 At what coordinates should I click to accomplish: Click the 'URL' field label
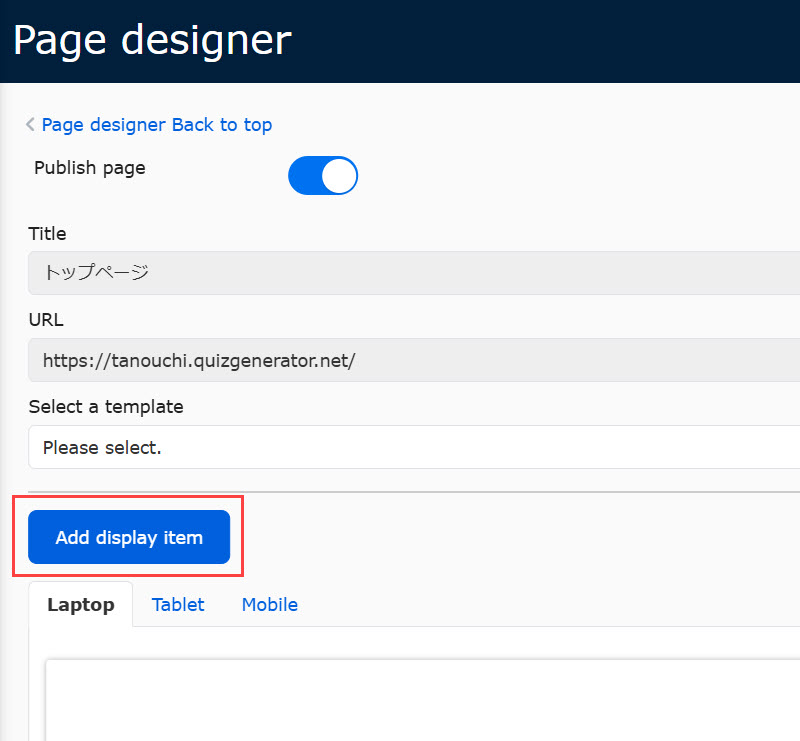[45, 320]
